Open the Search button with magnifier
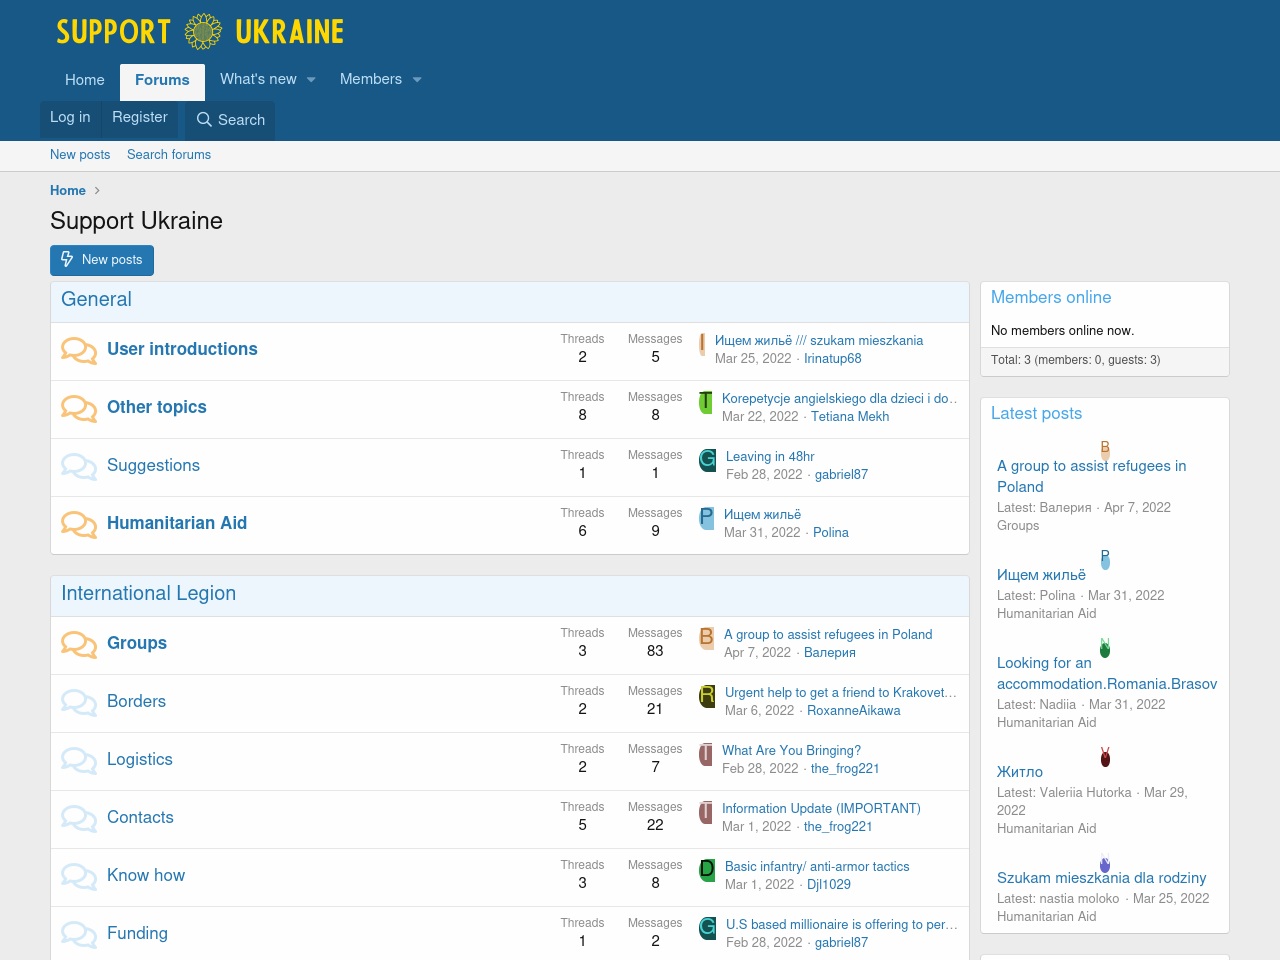 (x=230, y=120)
